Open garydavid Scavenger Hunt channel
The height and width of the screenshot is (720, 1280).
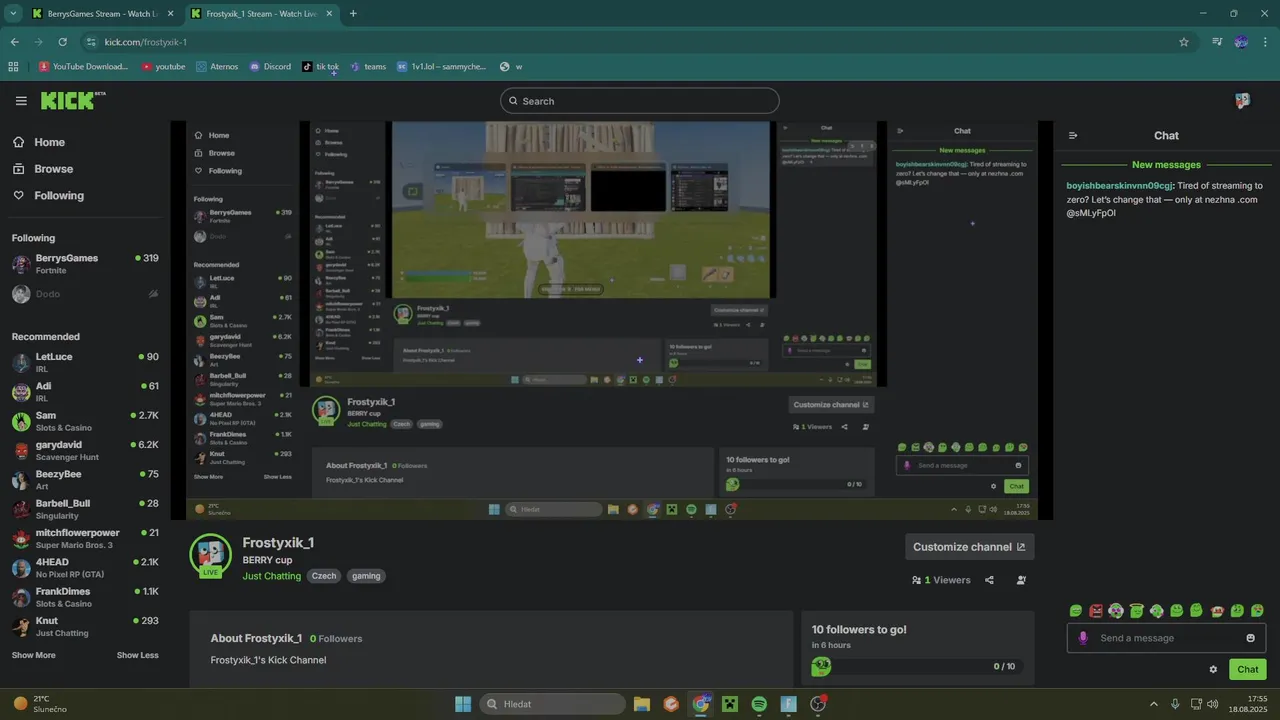point(85,450)
